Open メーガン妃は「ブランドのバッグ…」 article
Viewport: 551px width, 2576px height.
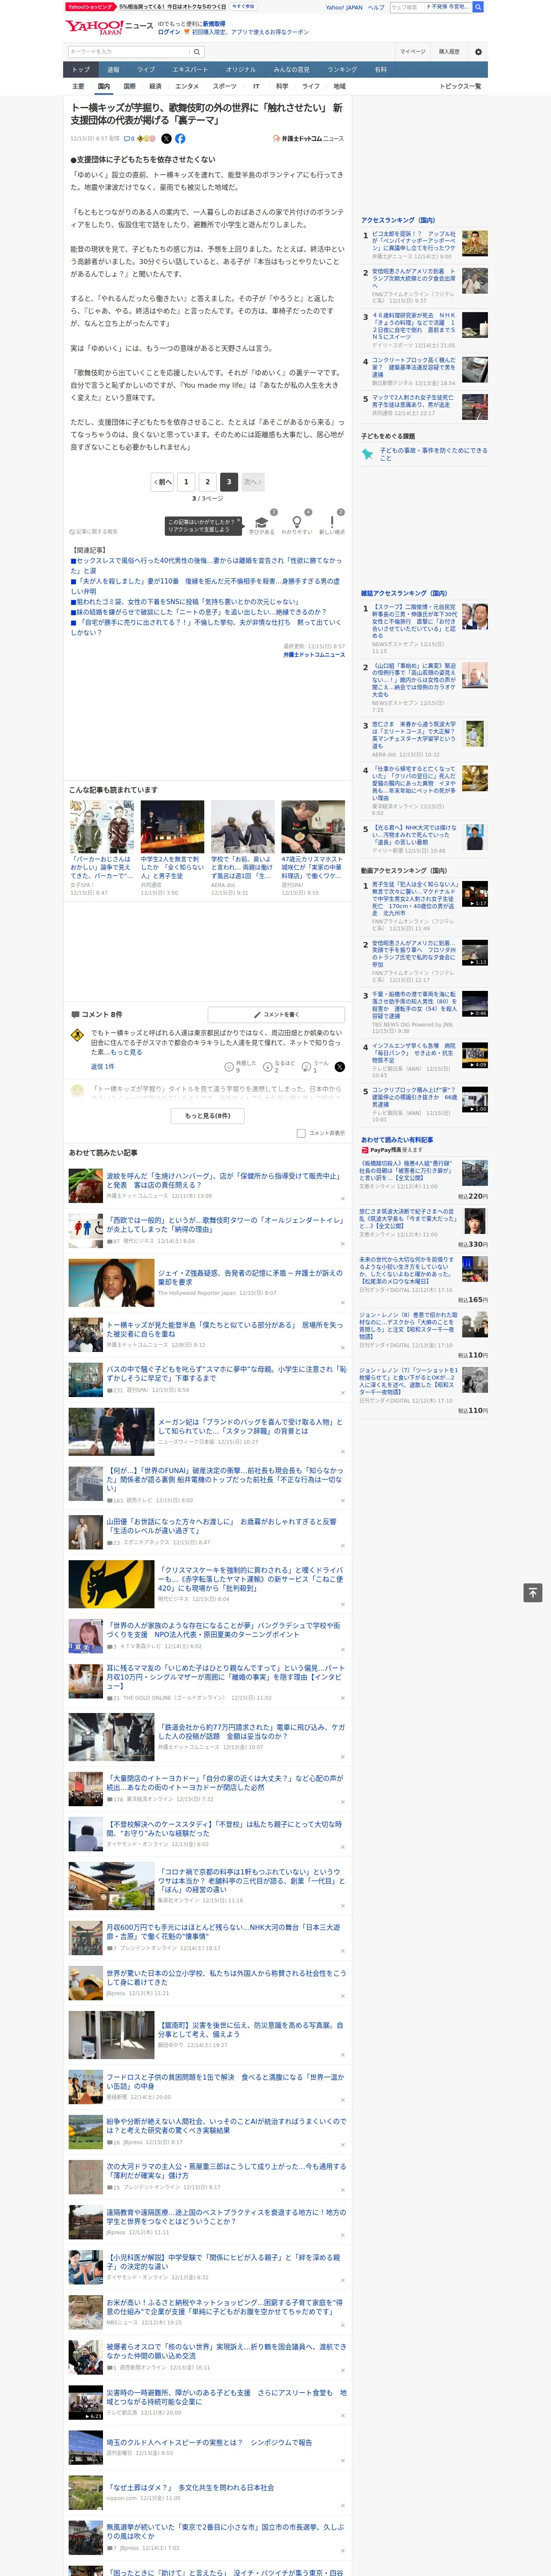250,1426
